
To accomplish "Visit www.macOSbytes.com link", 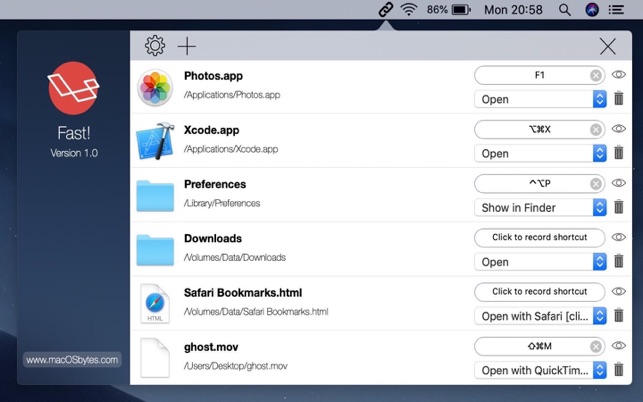I will coord(72,360).
